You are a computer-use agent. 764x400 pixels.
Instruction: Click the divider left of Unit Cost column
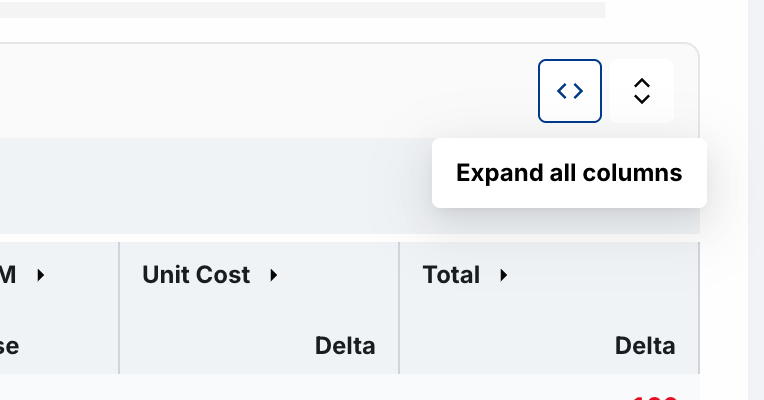pyautogui.click(x=119, y=308)
